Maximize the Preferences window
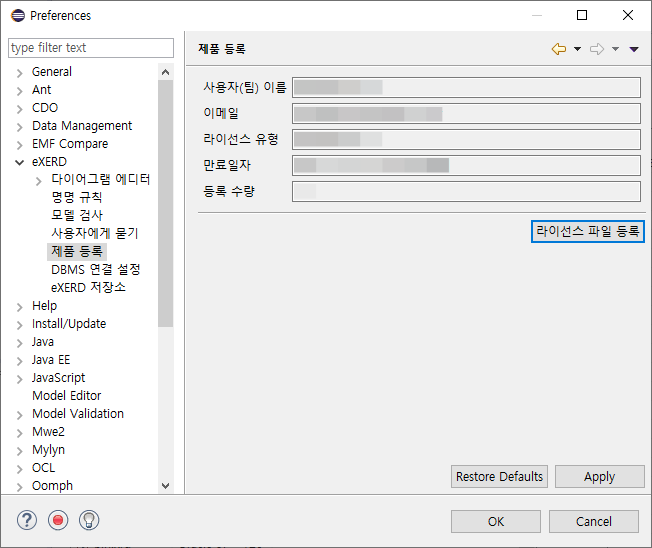The height and width of the screenshot is (548, 652). click(582, 15)
